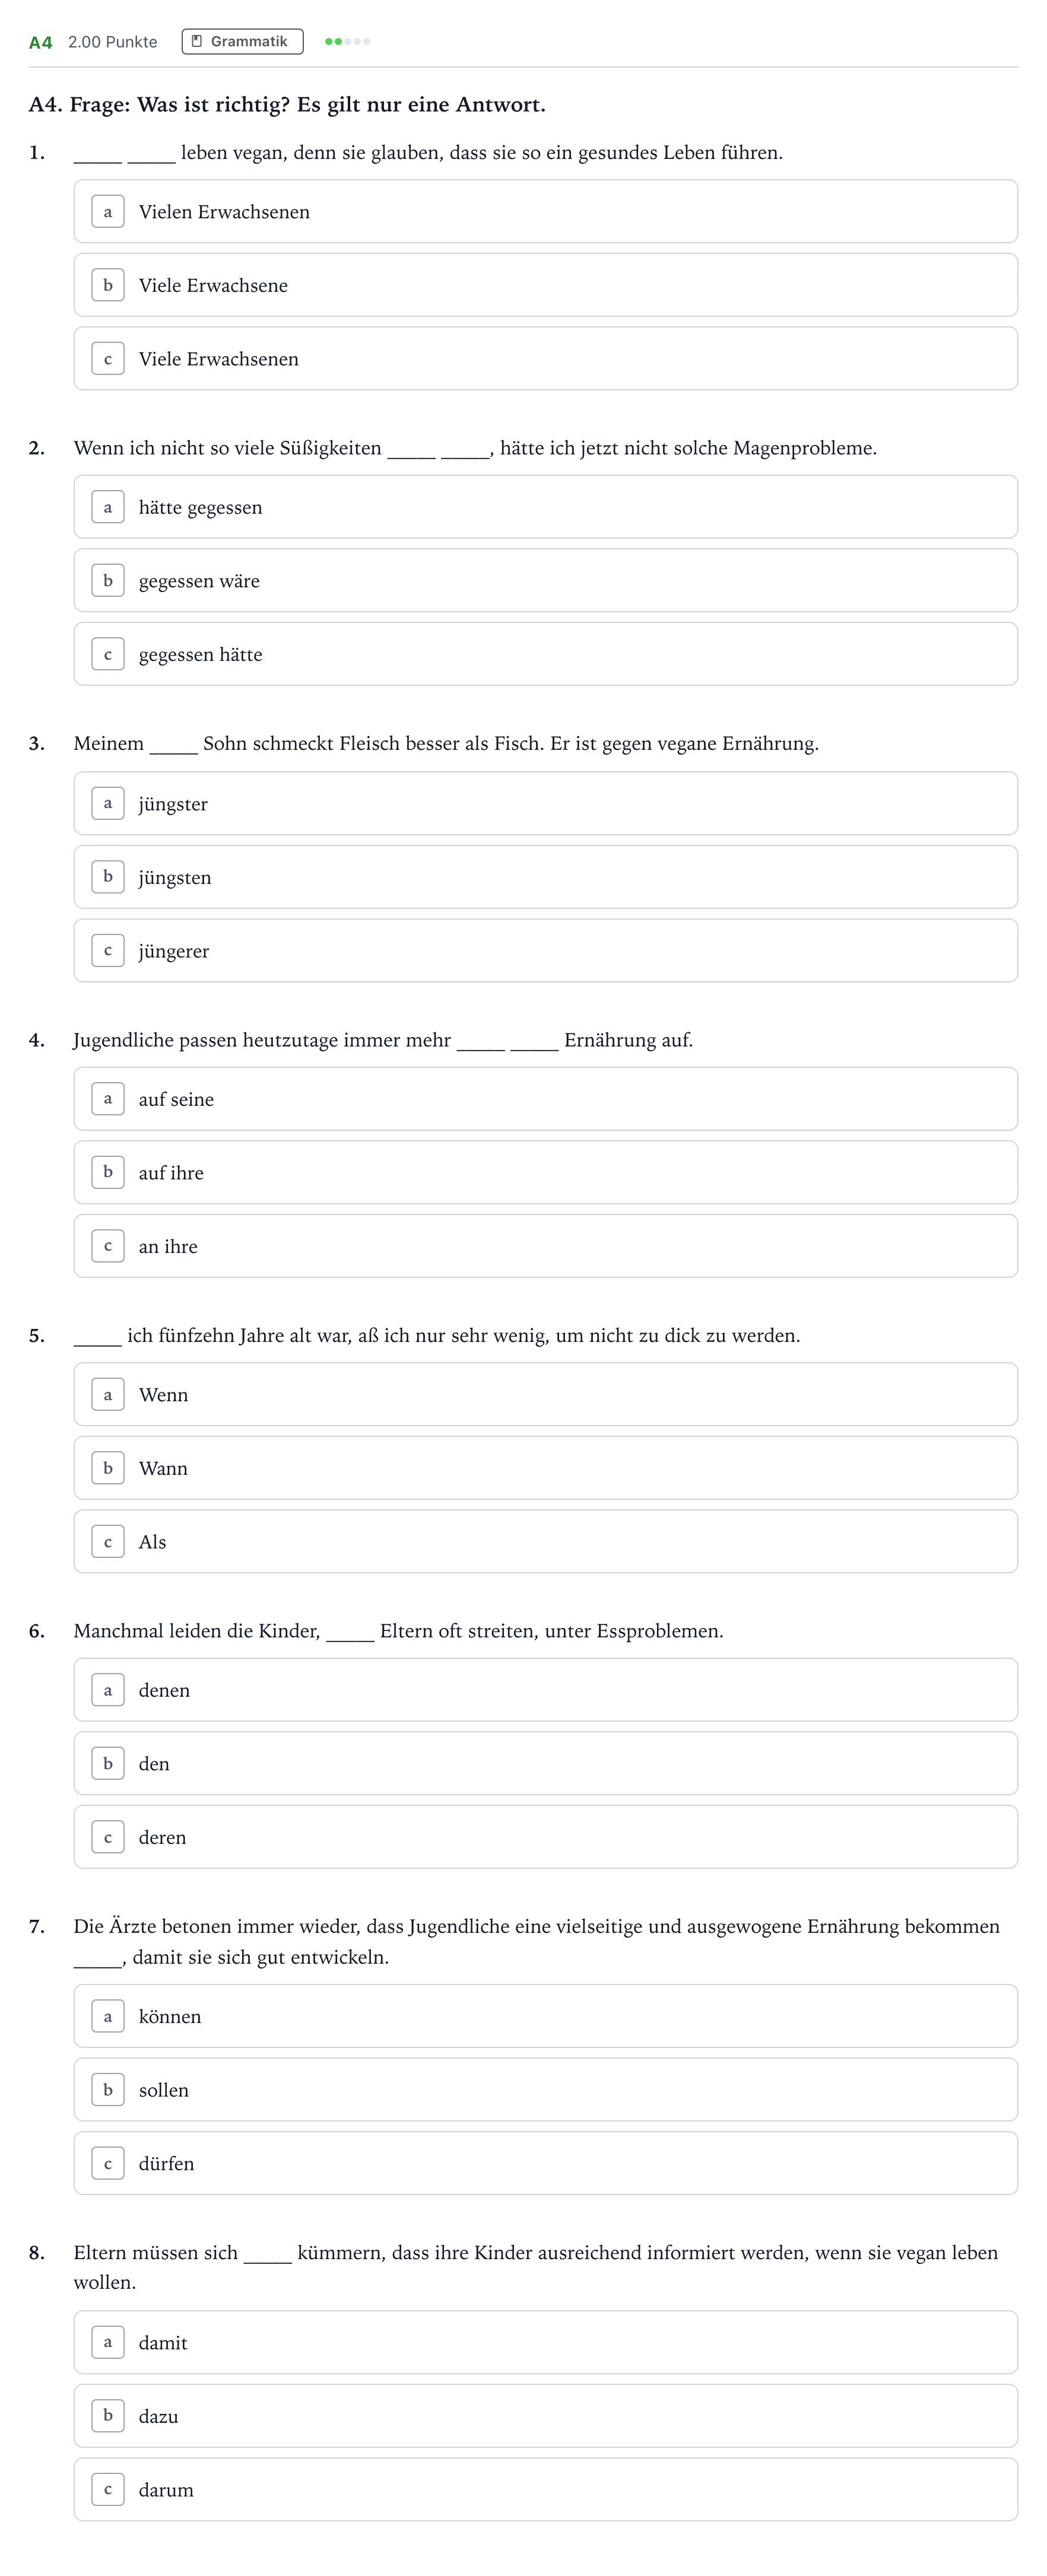
Task: Choose 'jüngsten' for question 3
Action: coord(545,877)
